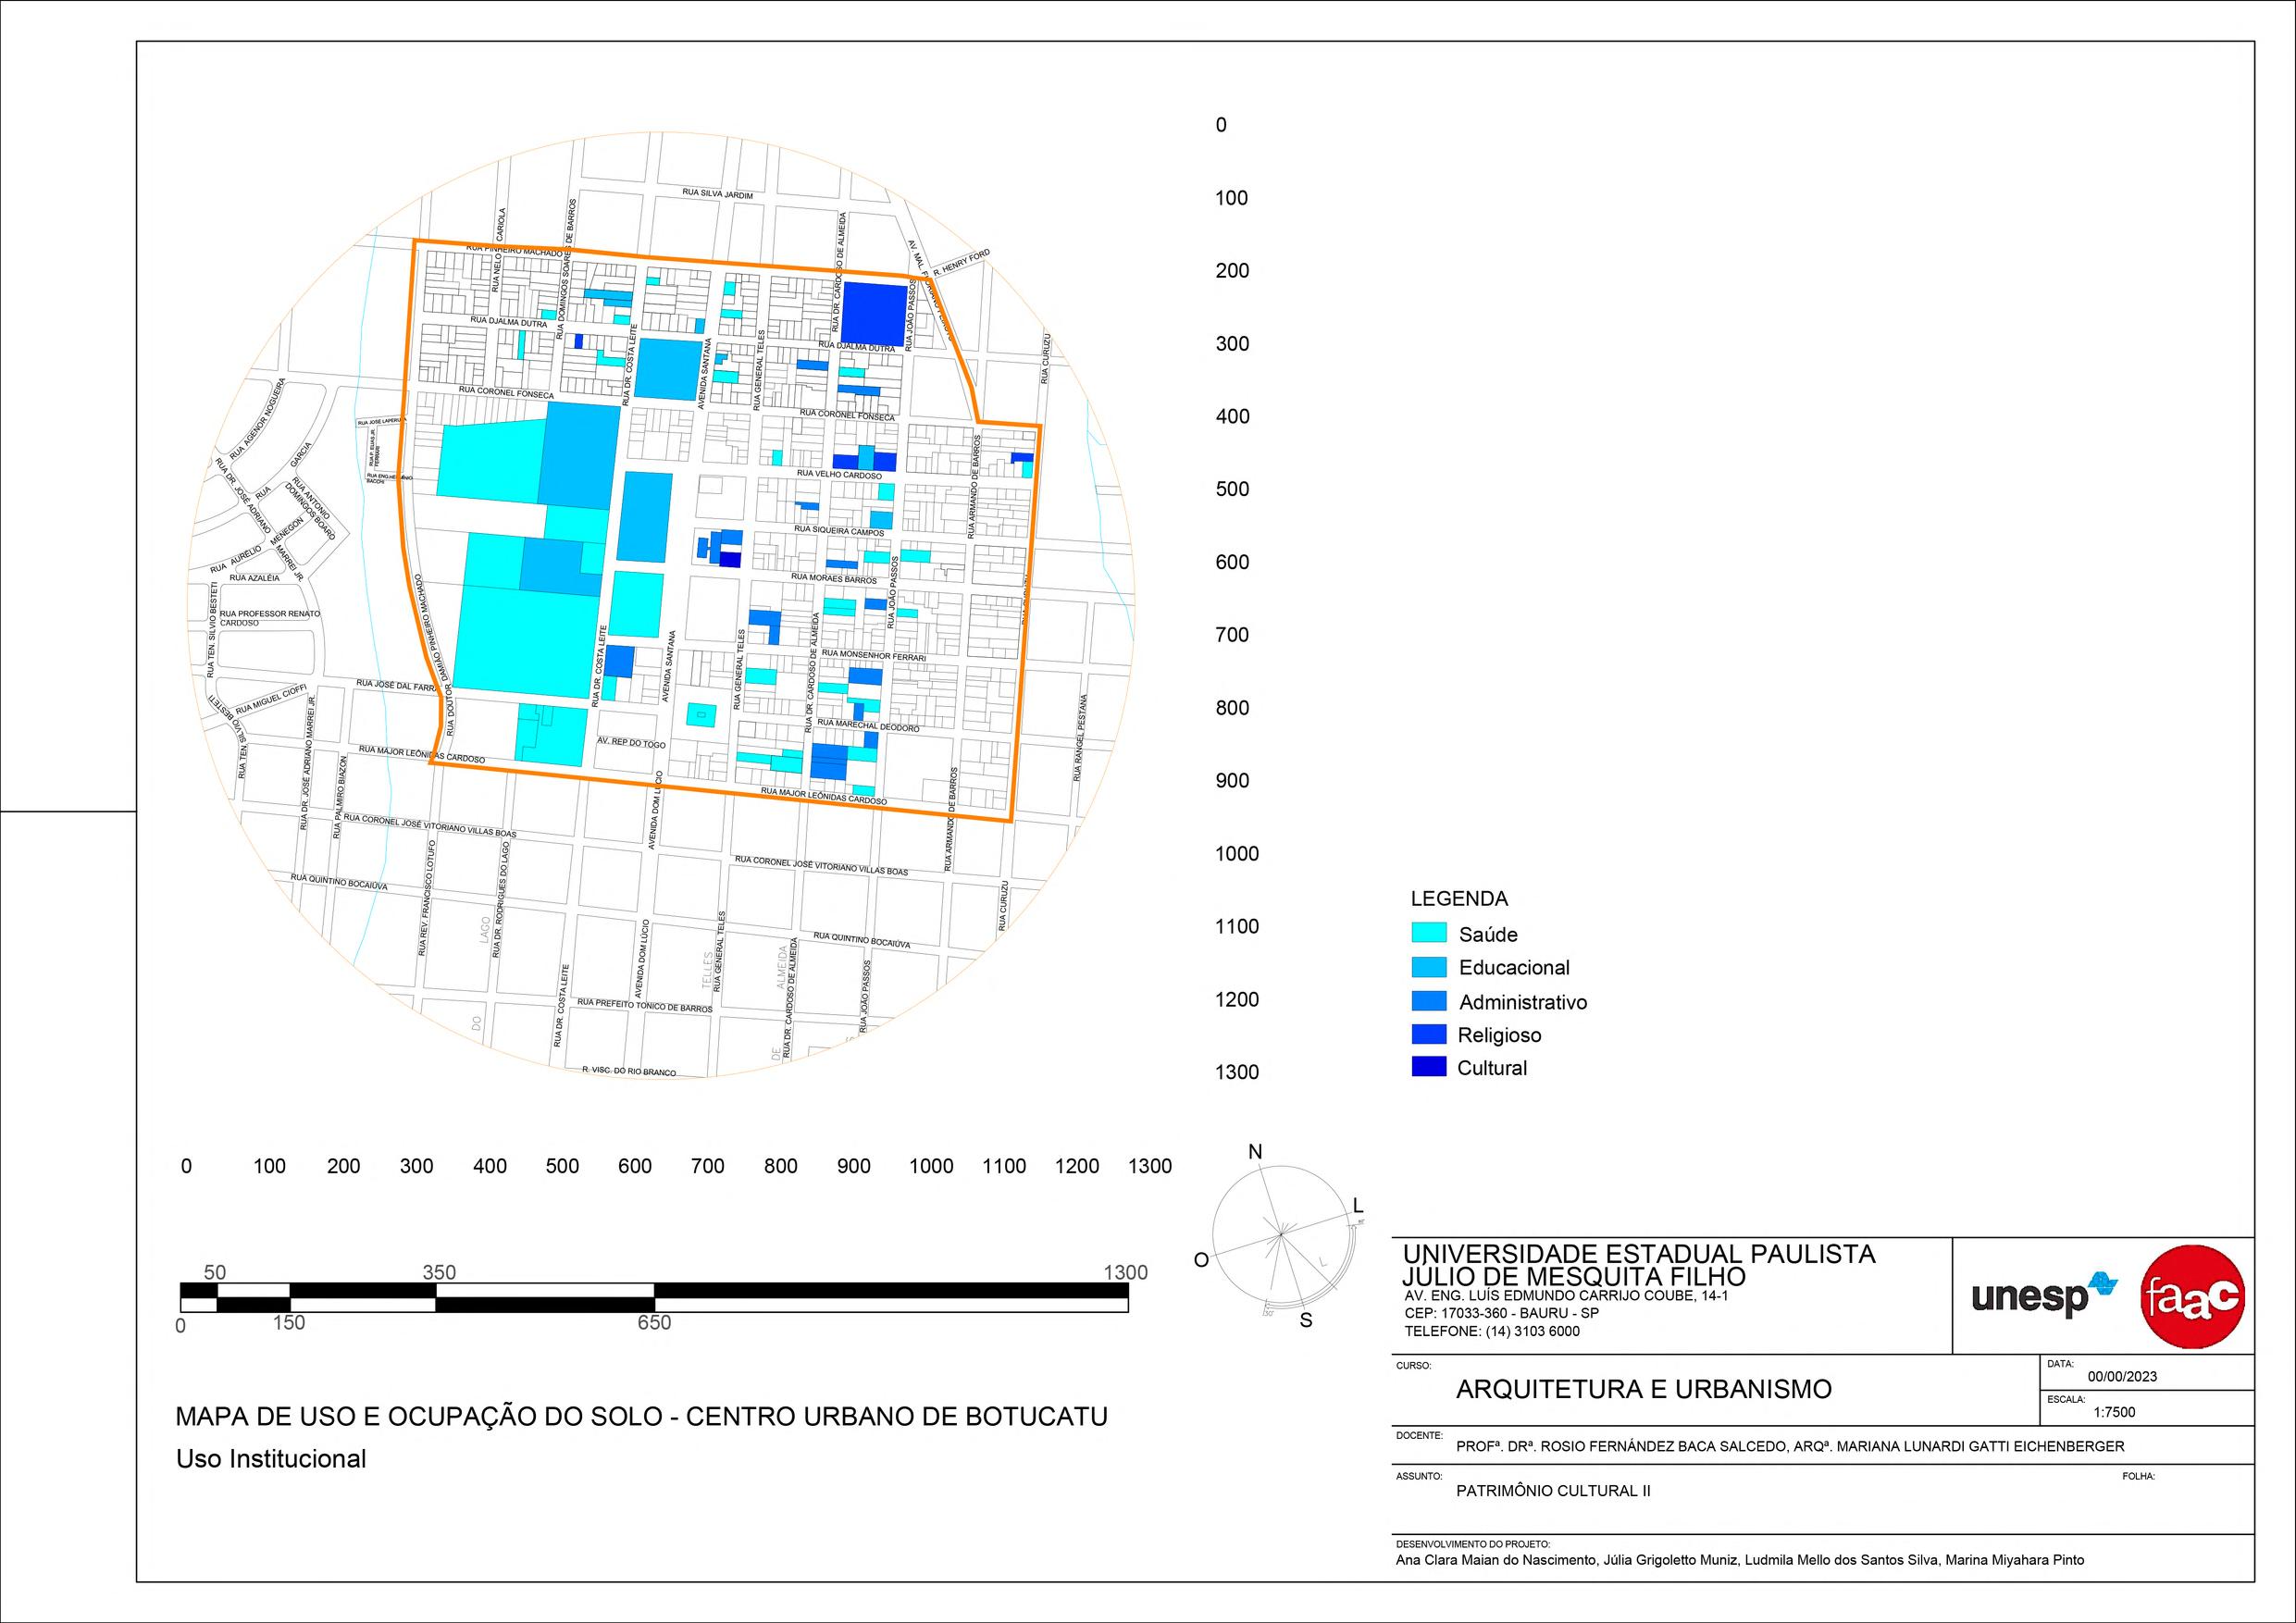2296x1623 pixels.
Task: Click the unesp logo
Action: point(2044,1296)
